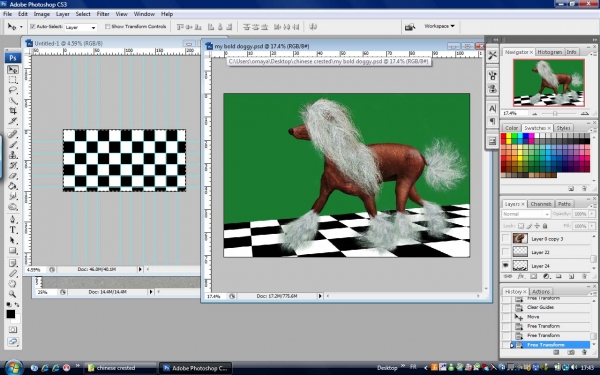Select the Healing Brush tool

13,134
